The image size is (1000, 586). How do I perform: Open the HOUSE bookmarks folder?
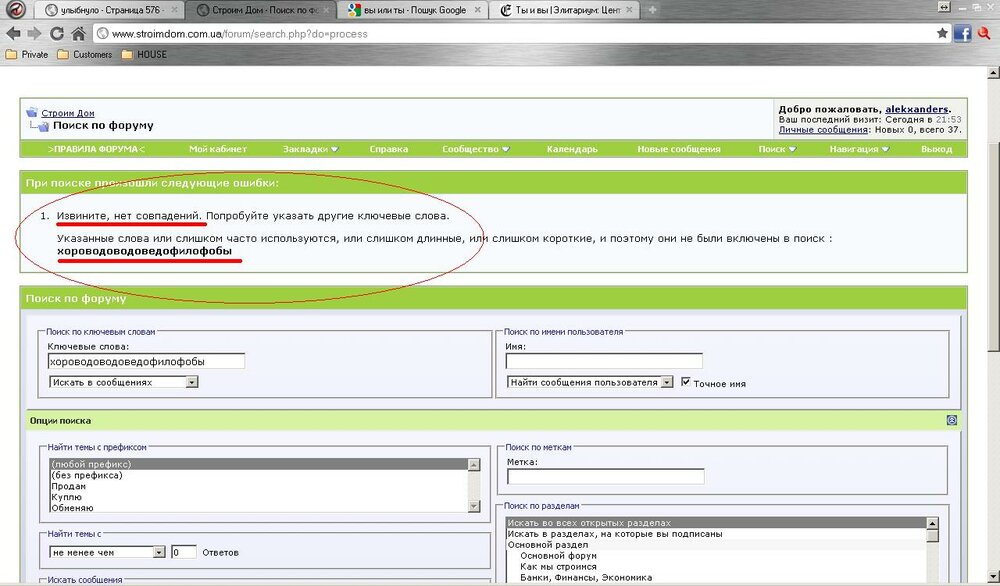144,55
